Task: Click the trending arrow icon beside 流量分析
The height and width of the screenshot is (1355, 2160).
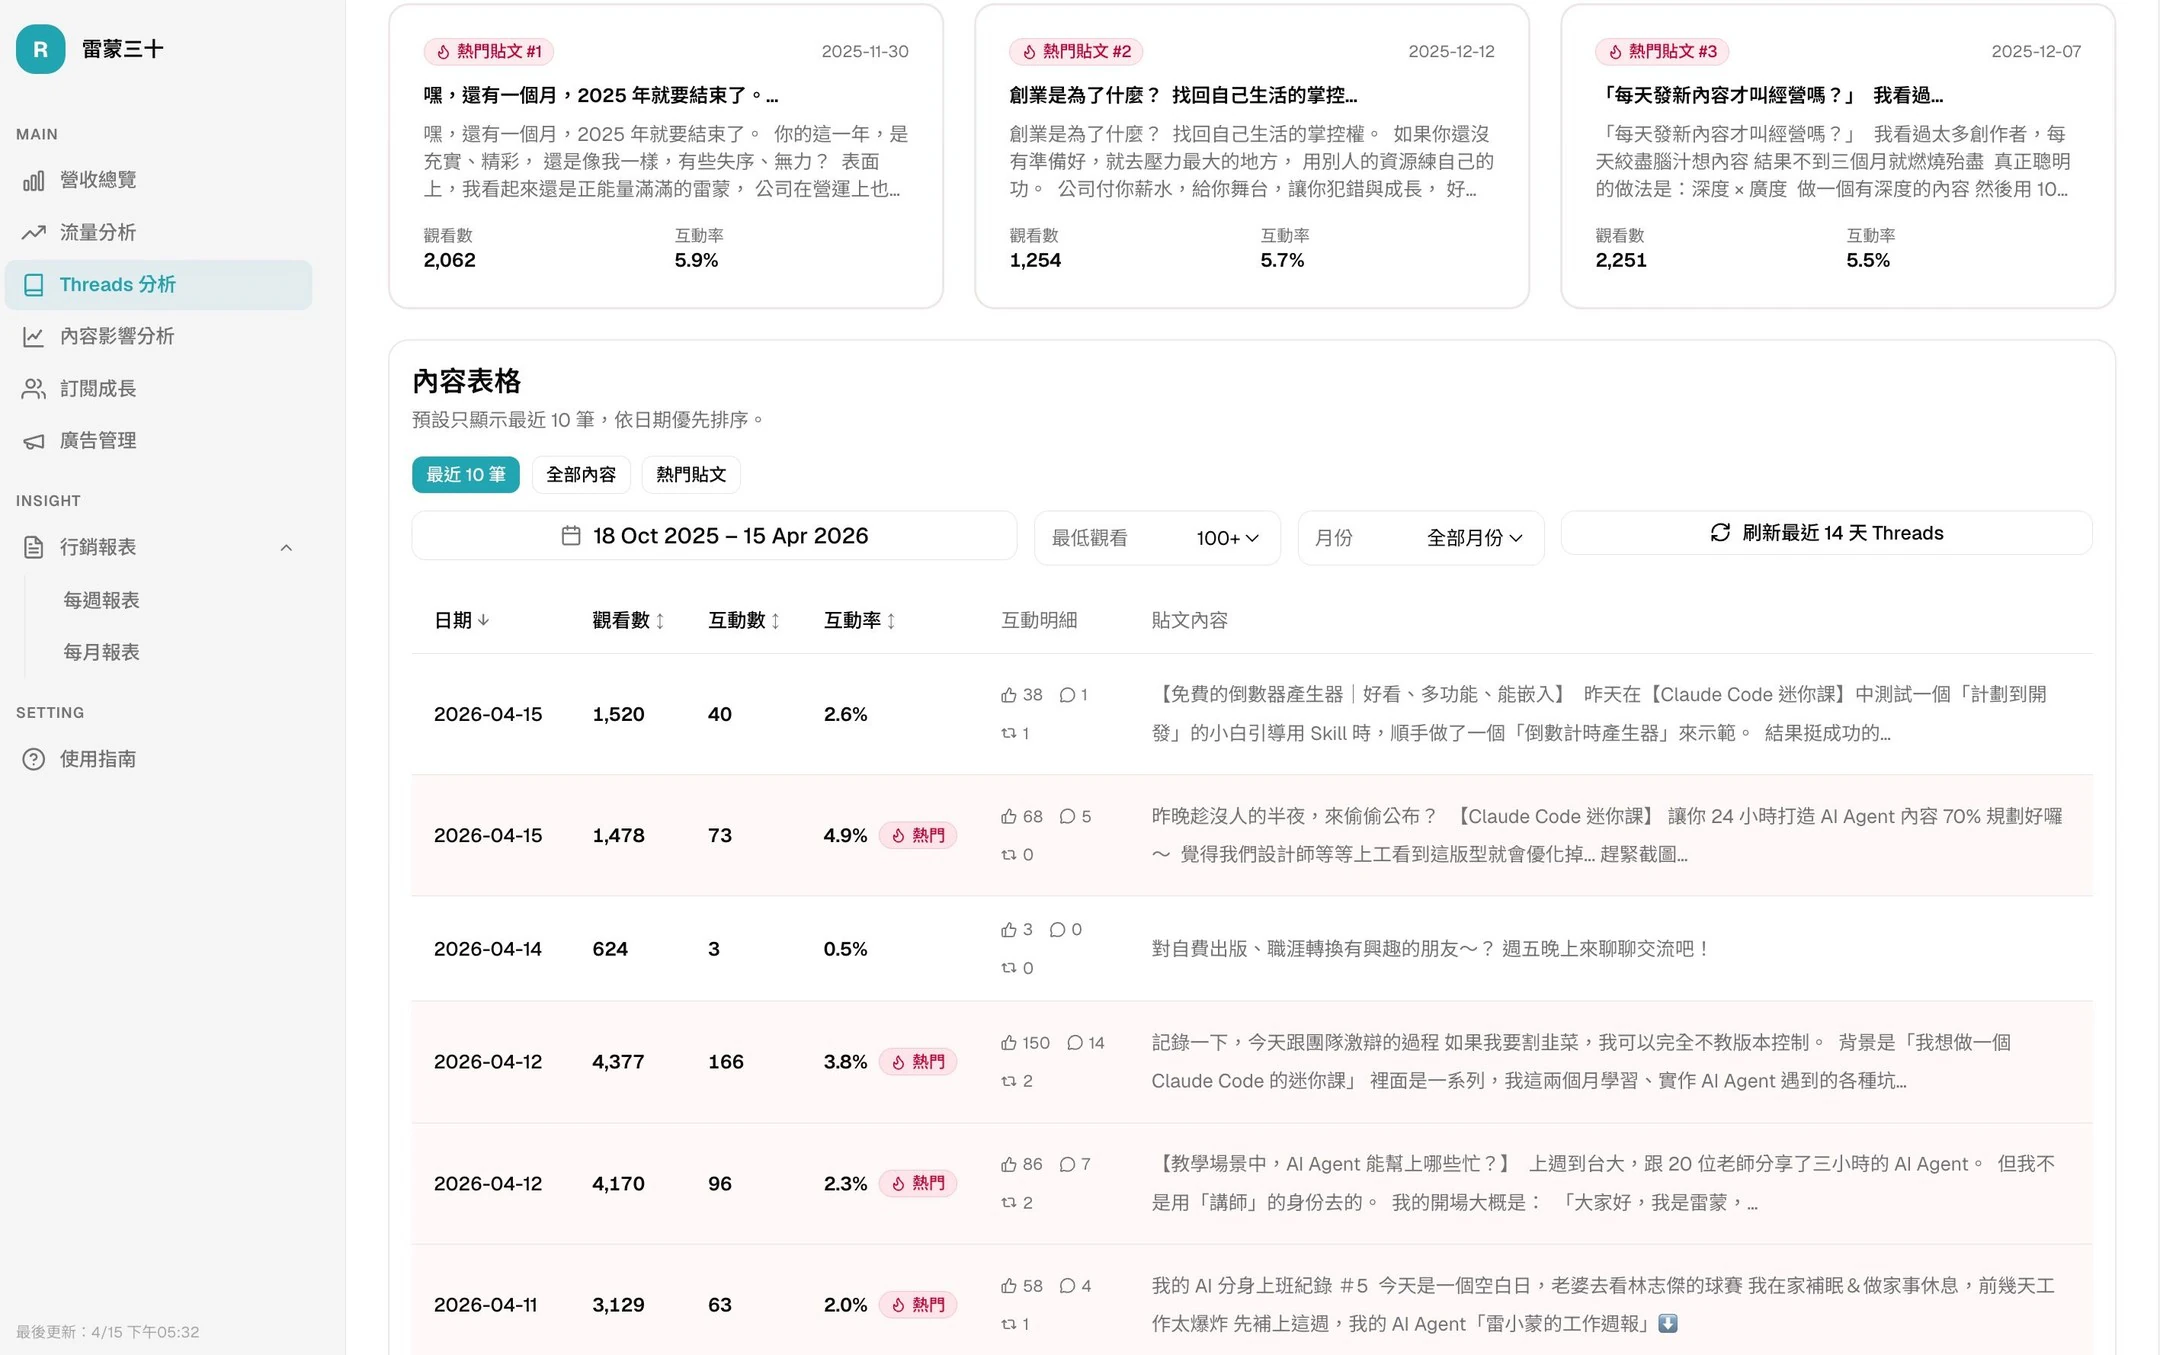Action: (34, 232)
